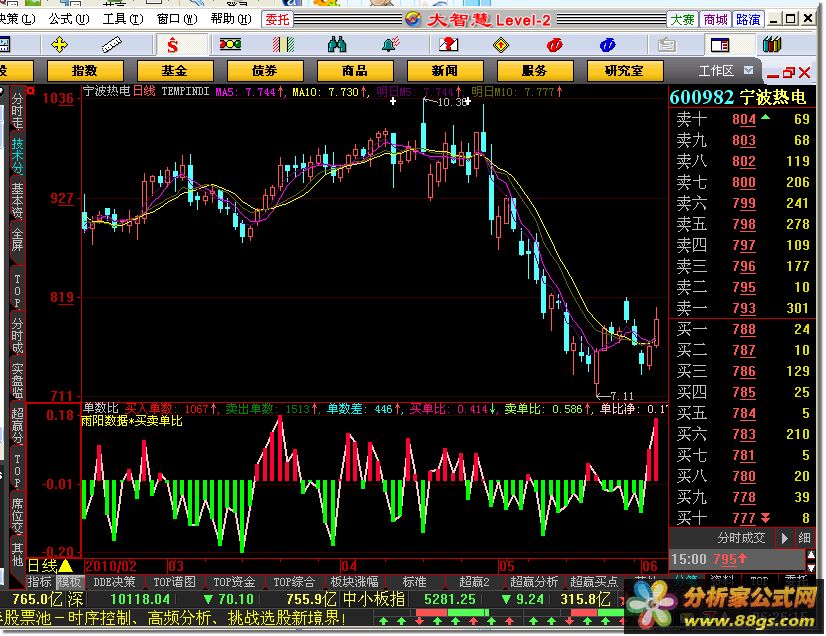
Task: Click the yellow crosshair cursor toolbar icon
Action: click(x=59, y=45)
